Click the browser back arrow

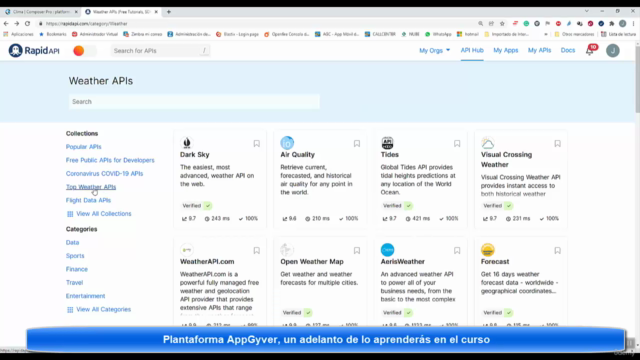coord(6,24)
